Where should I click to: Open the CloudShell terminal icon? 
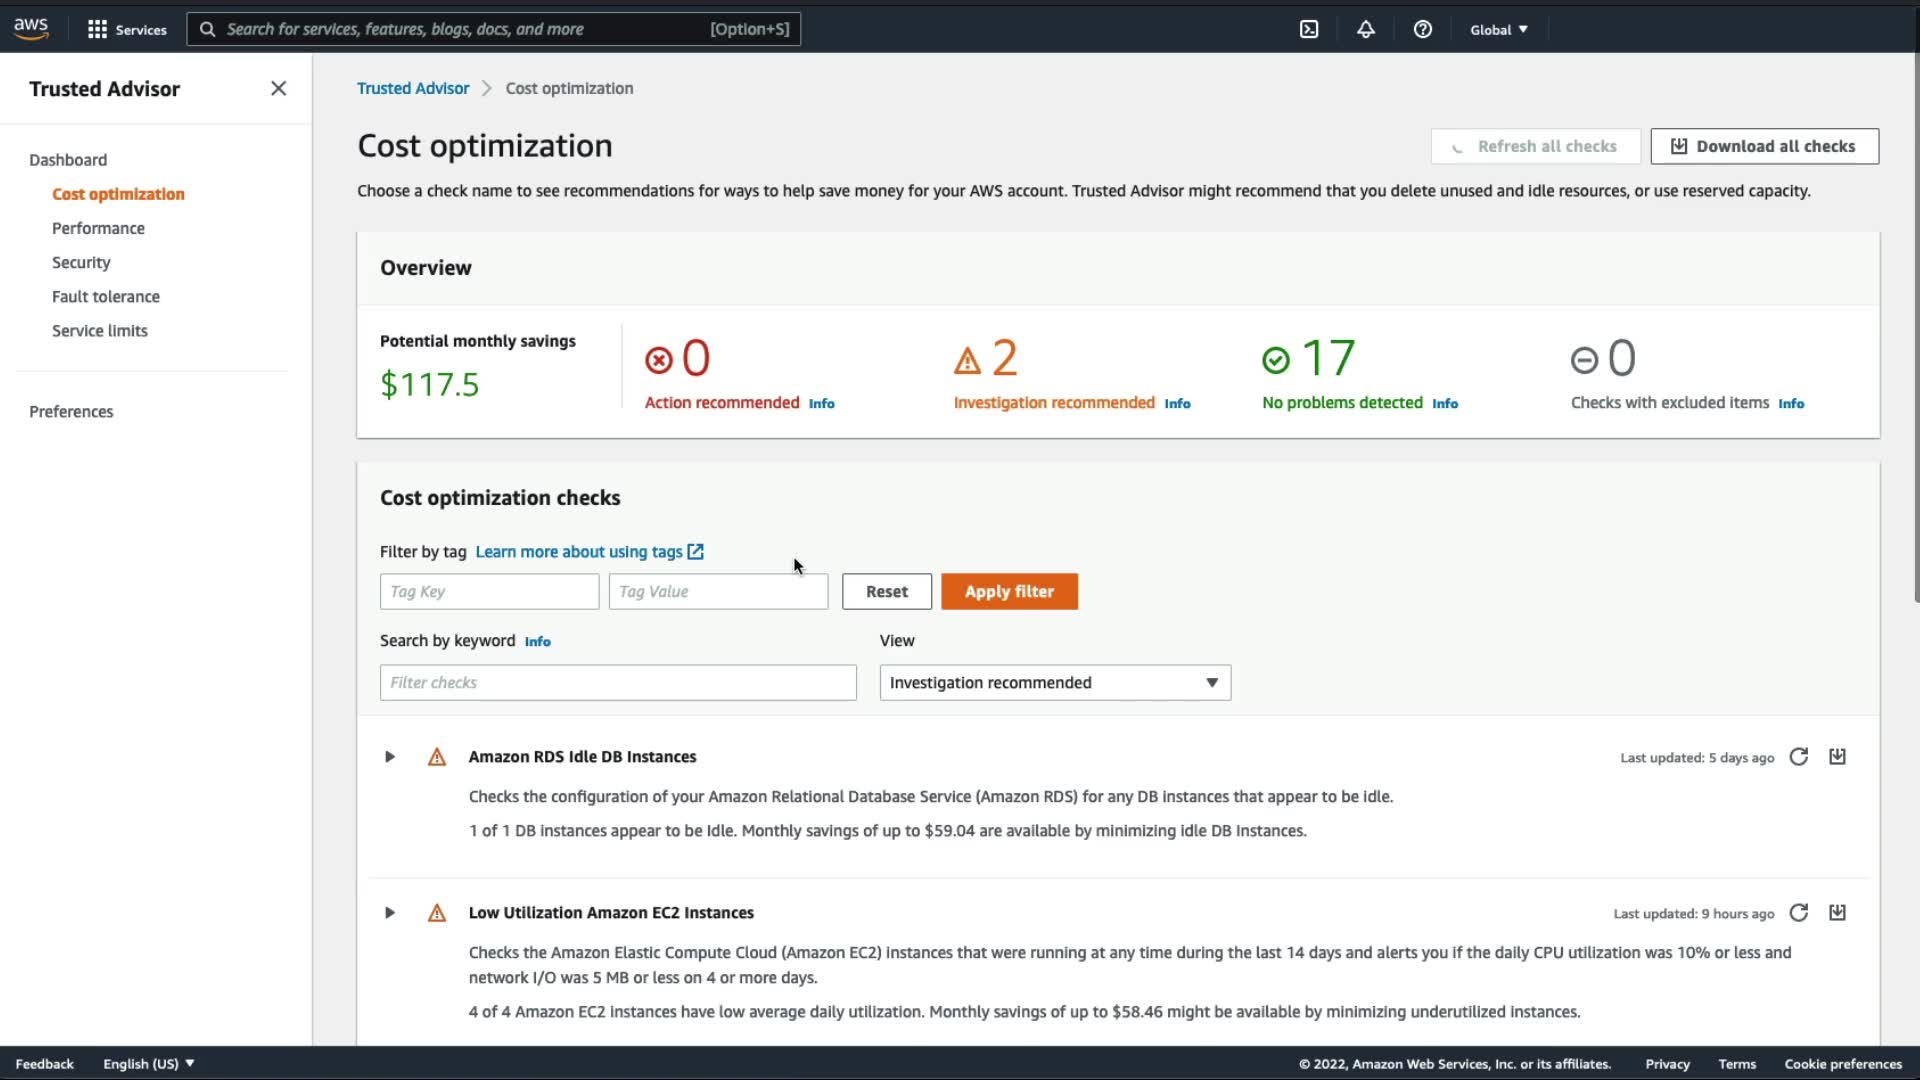point(1309,29)
